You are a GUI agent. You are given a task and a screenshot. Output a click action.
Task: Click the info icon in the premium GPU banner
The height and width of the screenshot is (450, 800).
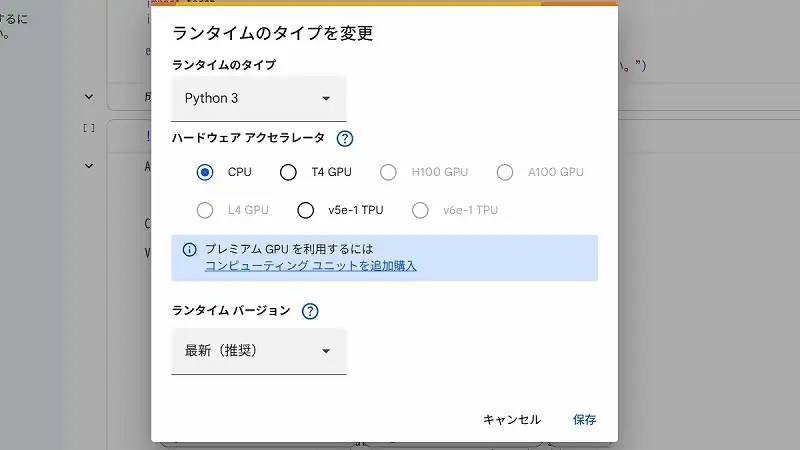point(190,250)
